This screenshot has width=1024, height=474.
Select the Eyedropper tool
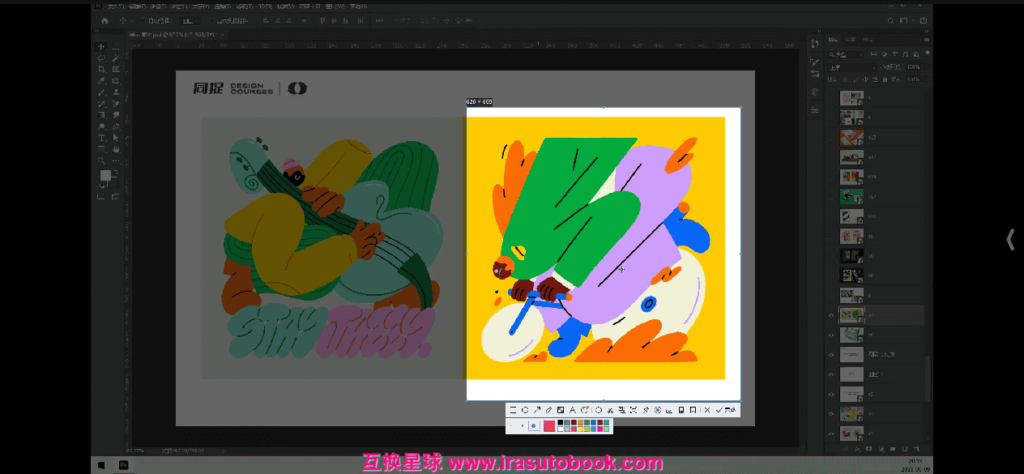[101, 80]
